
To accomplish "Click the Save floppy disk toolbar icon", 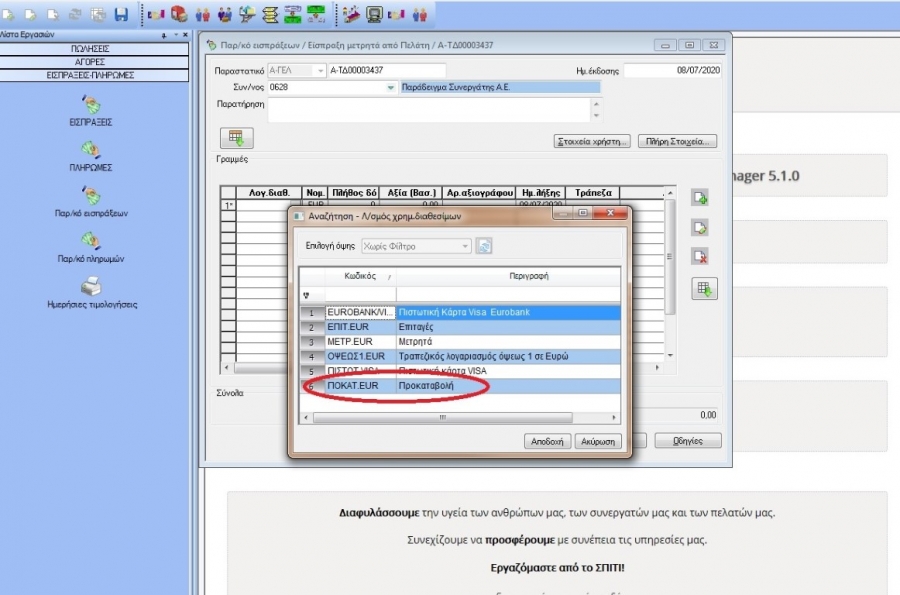I will (x=121, y=14).
